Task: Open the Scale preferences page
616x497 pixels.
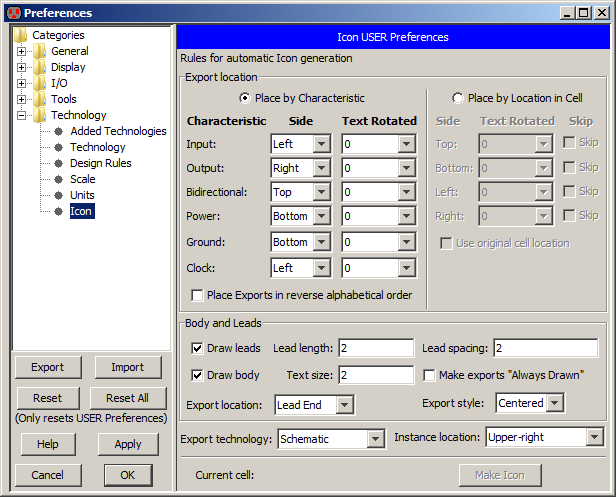Action: coord(82,179)
